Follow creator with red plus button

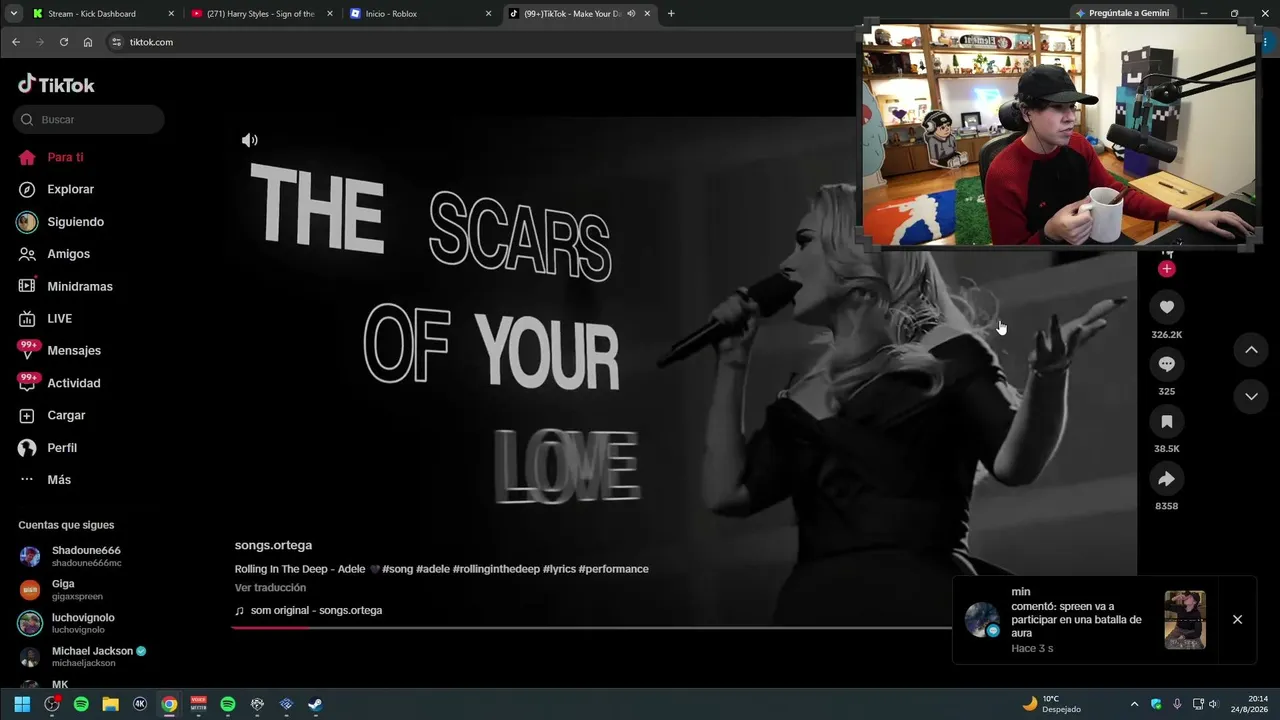click(x=1166, y=269)
